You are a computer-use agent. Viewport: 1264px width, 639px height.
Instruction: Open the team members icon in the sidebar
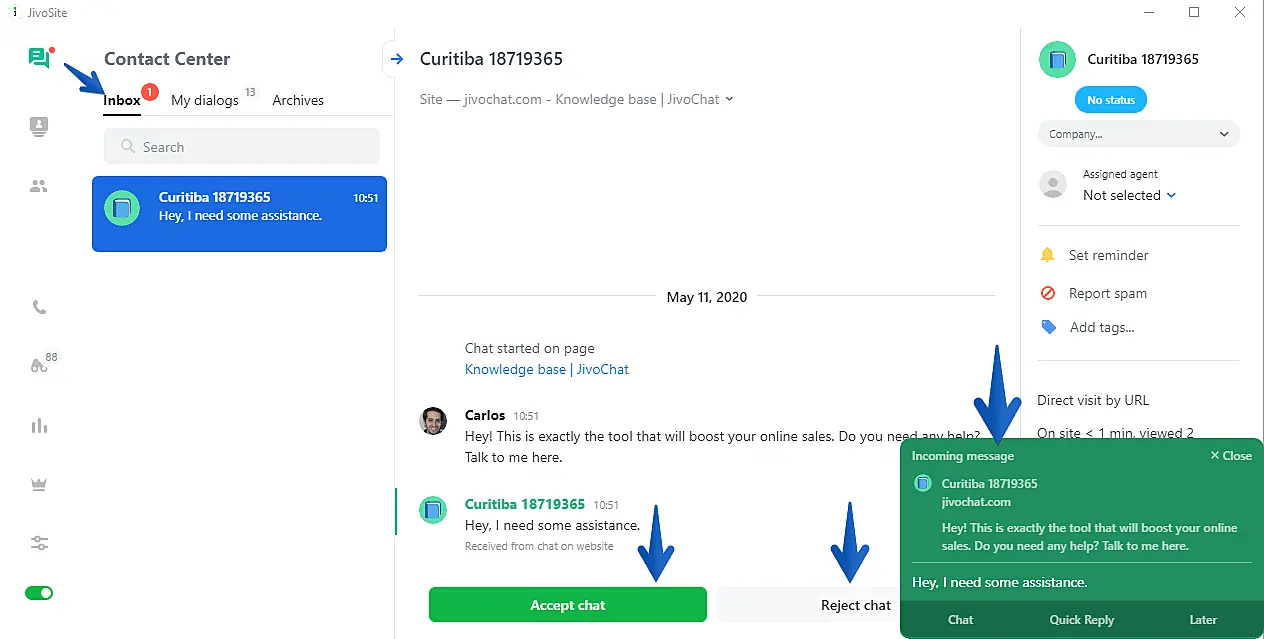[39, 186]
